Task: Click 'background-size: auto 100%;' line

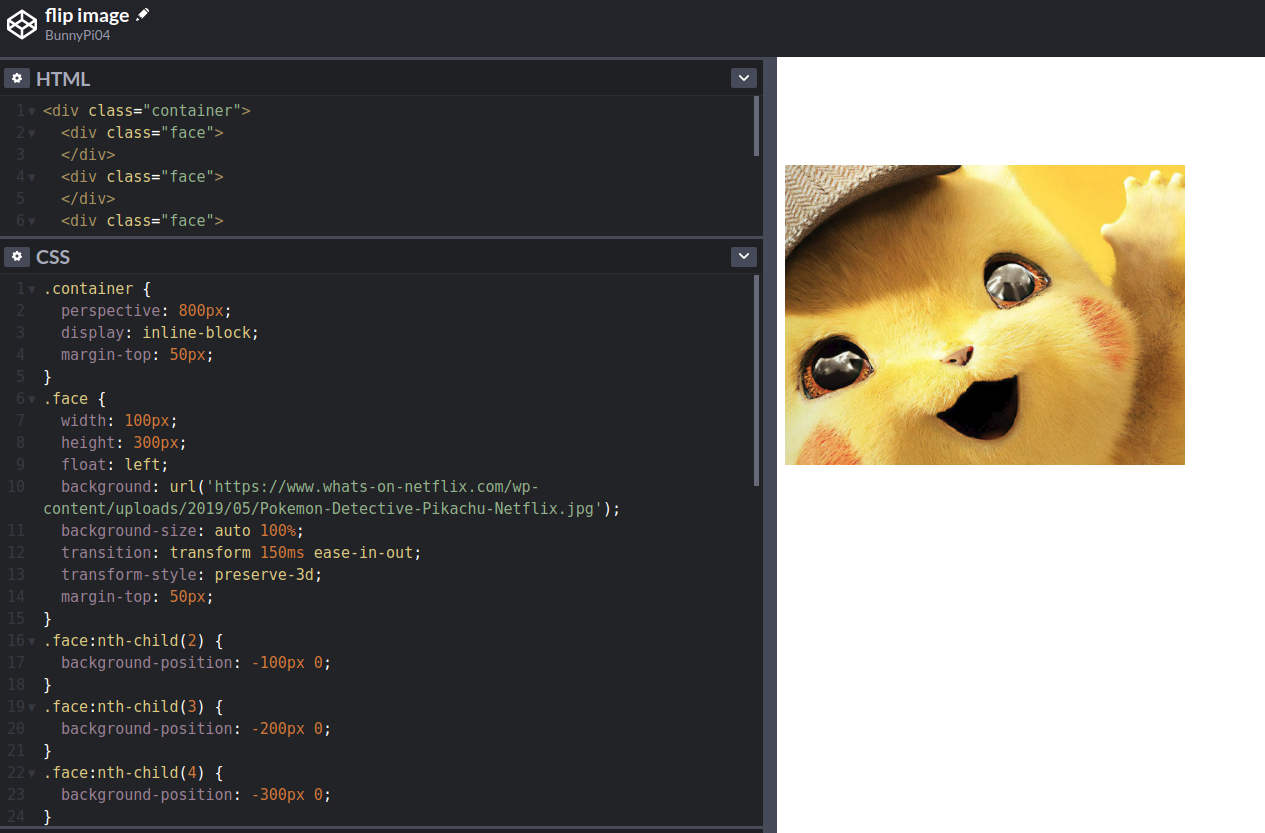Action: [182, 531]
